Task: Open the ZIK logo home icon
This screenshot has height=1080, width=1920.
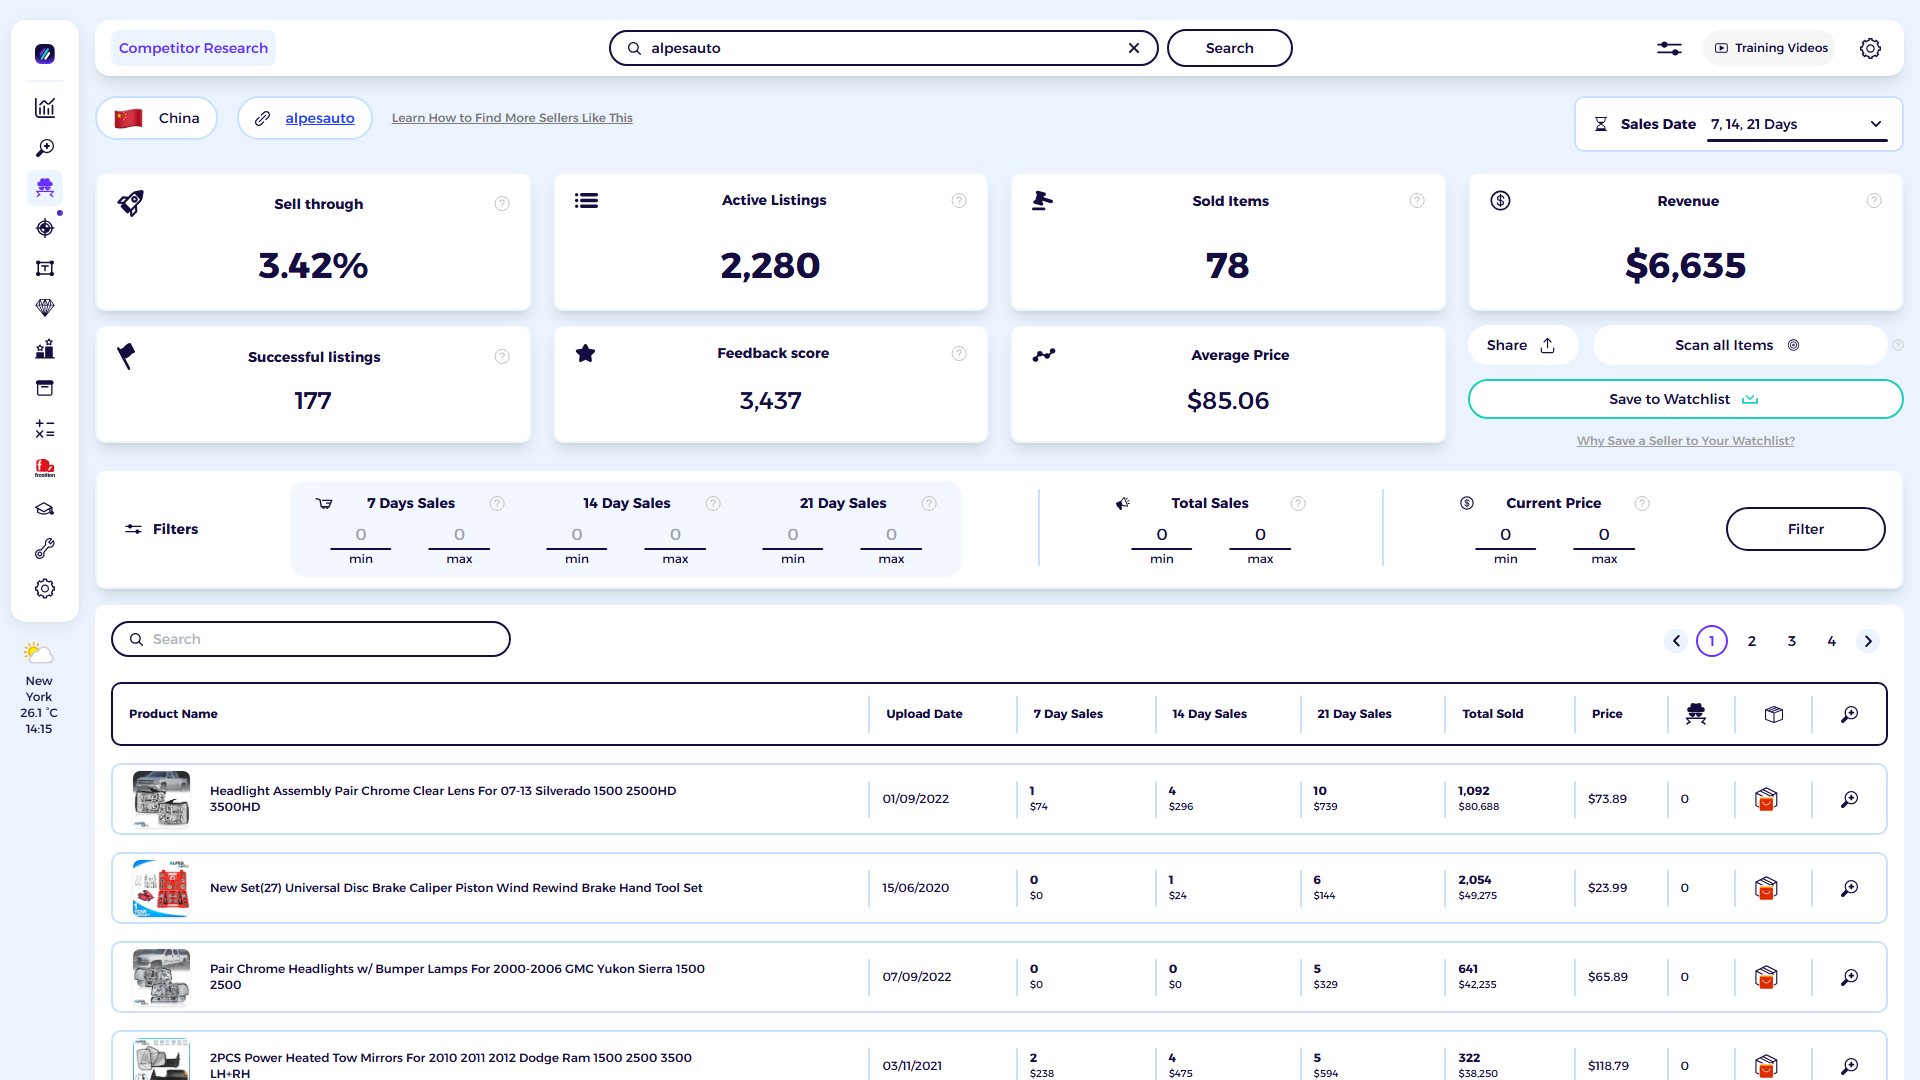Action: [x=45, y=54]
